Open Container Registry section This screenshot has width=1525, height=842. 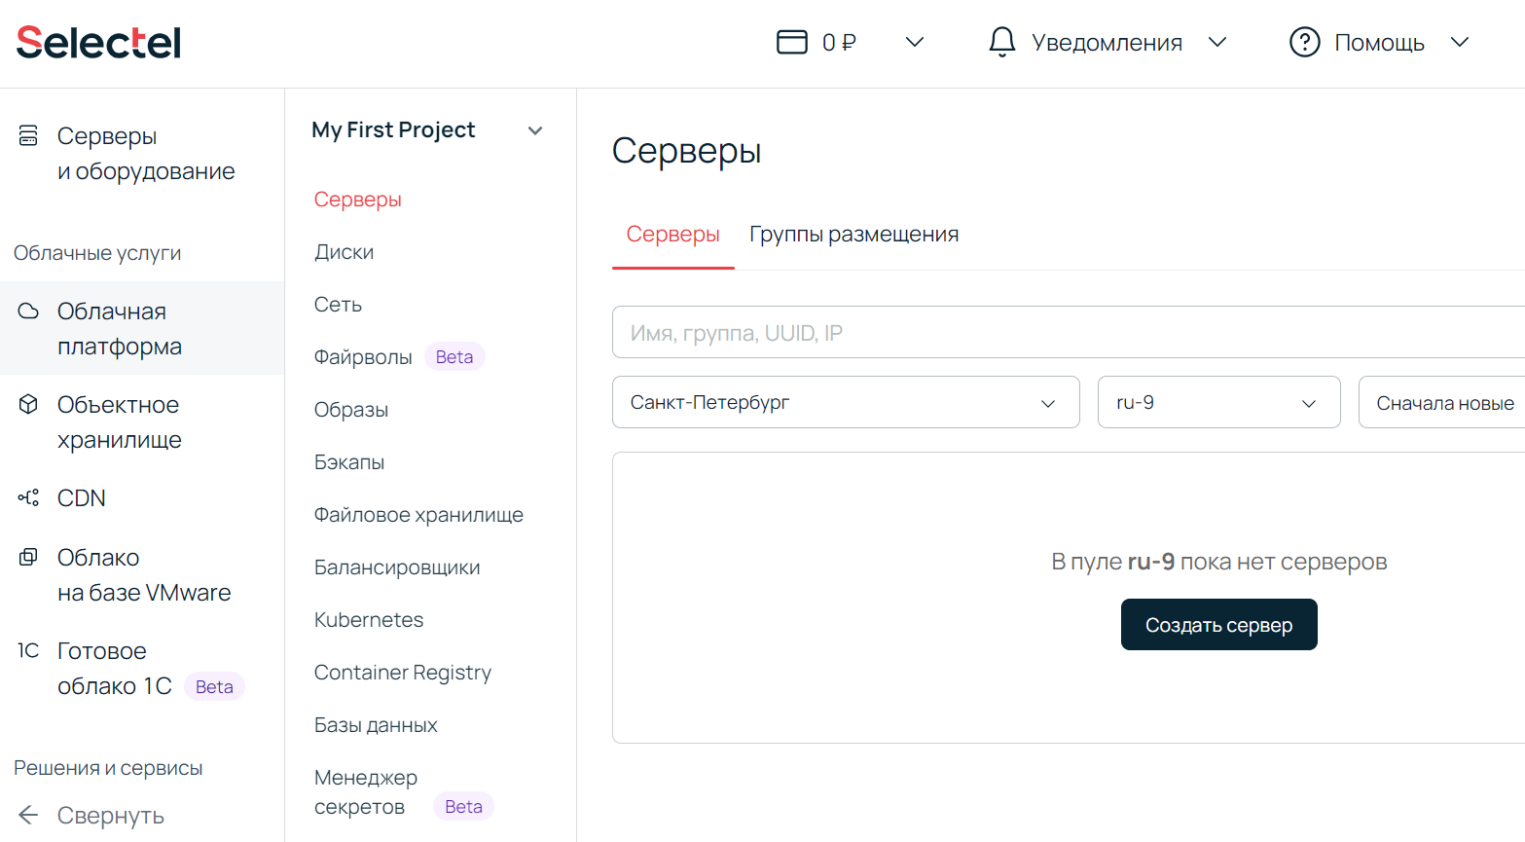(x=402, y=673)
